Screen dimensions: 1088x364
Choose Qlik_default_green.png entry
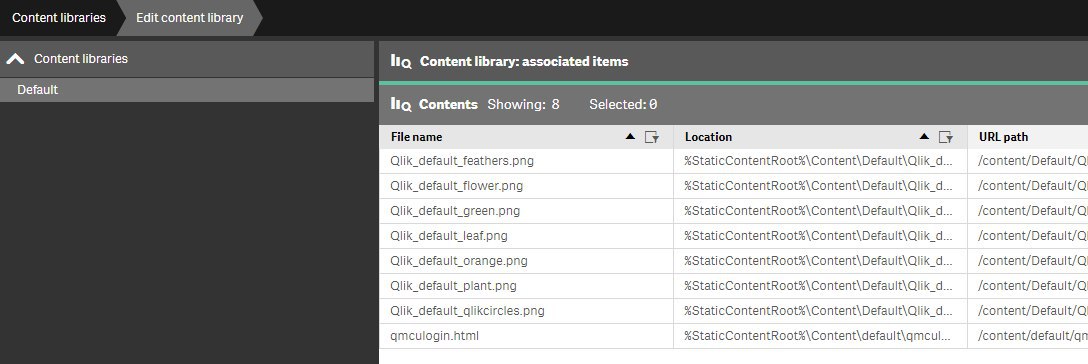455,211
